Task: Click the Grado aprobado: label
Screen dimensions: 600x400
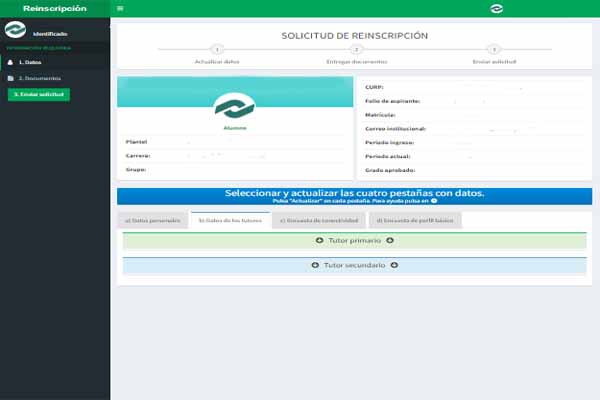Action: [x=390, y=170]
